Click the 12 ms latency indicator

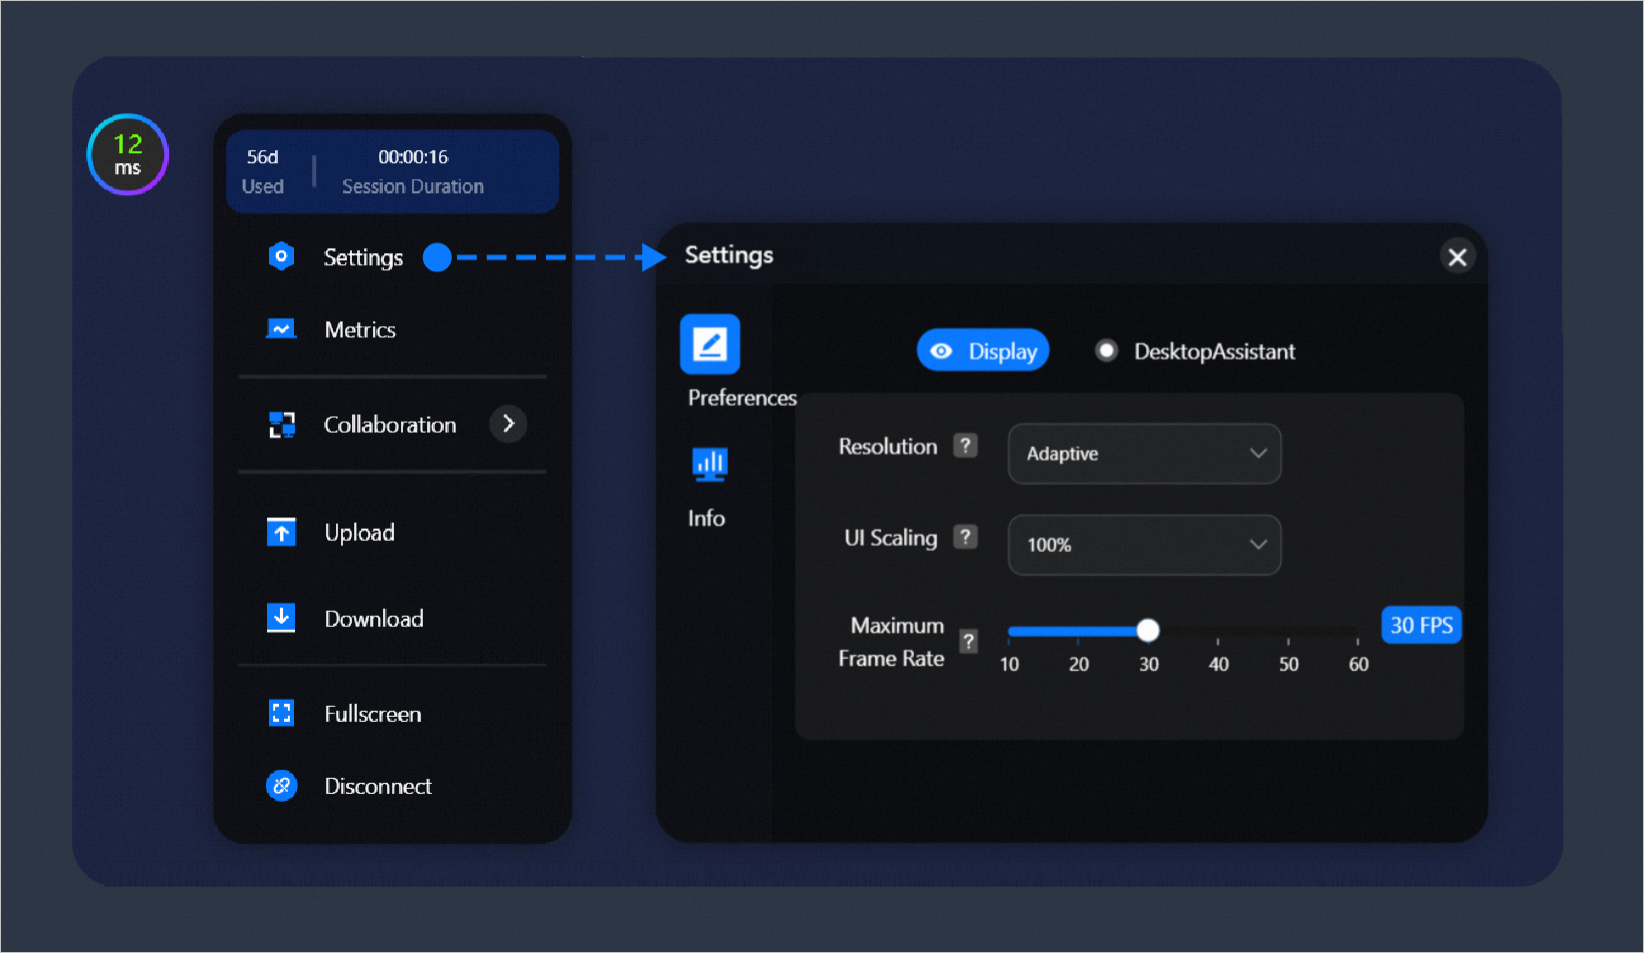coord(127,155)
